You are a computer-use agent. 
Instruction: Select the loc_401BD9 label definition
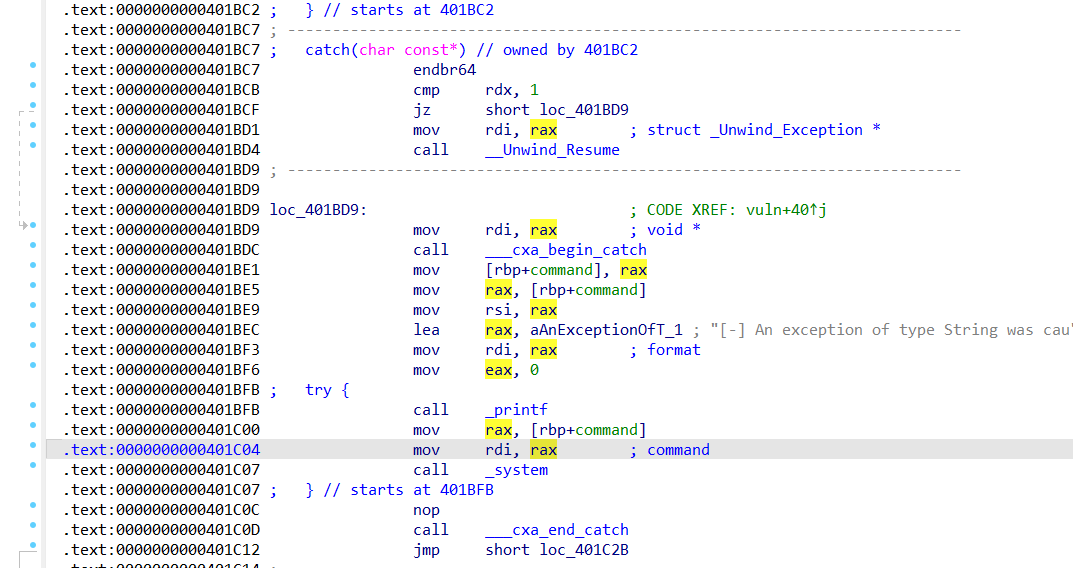tap(318, 210)
